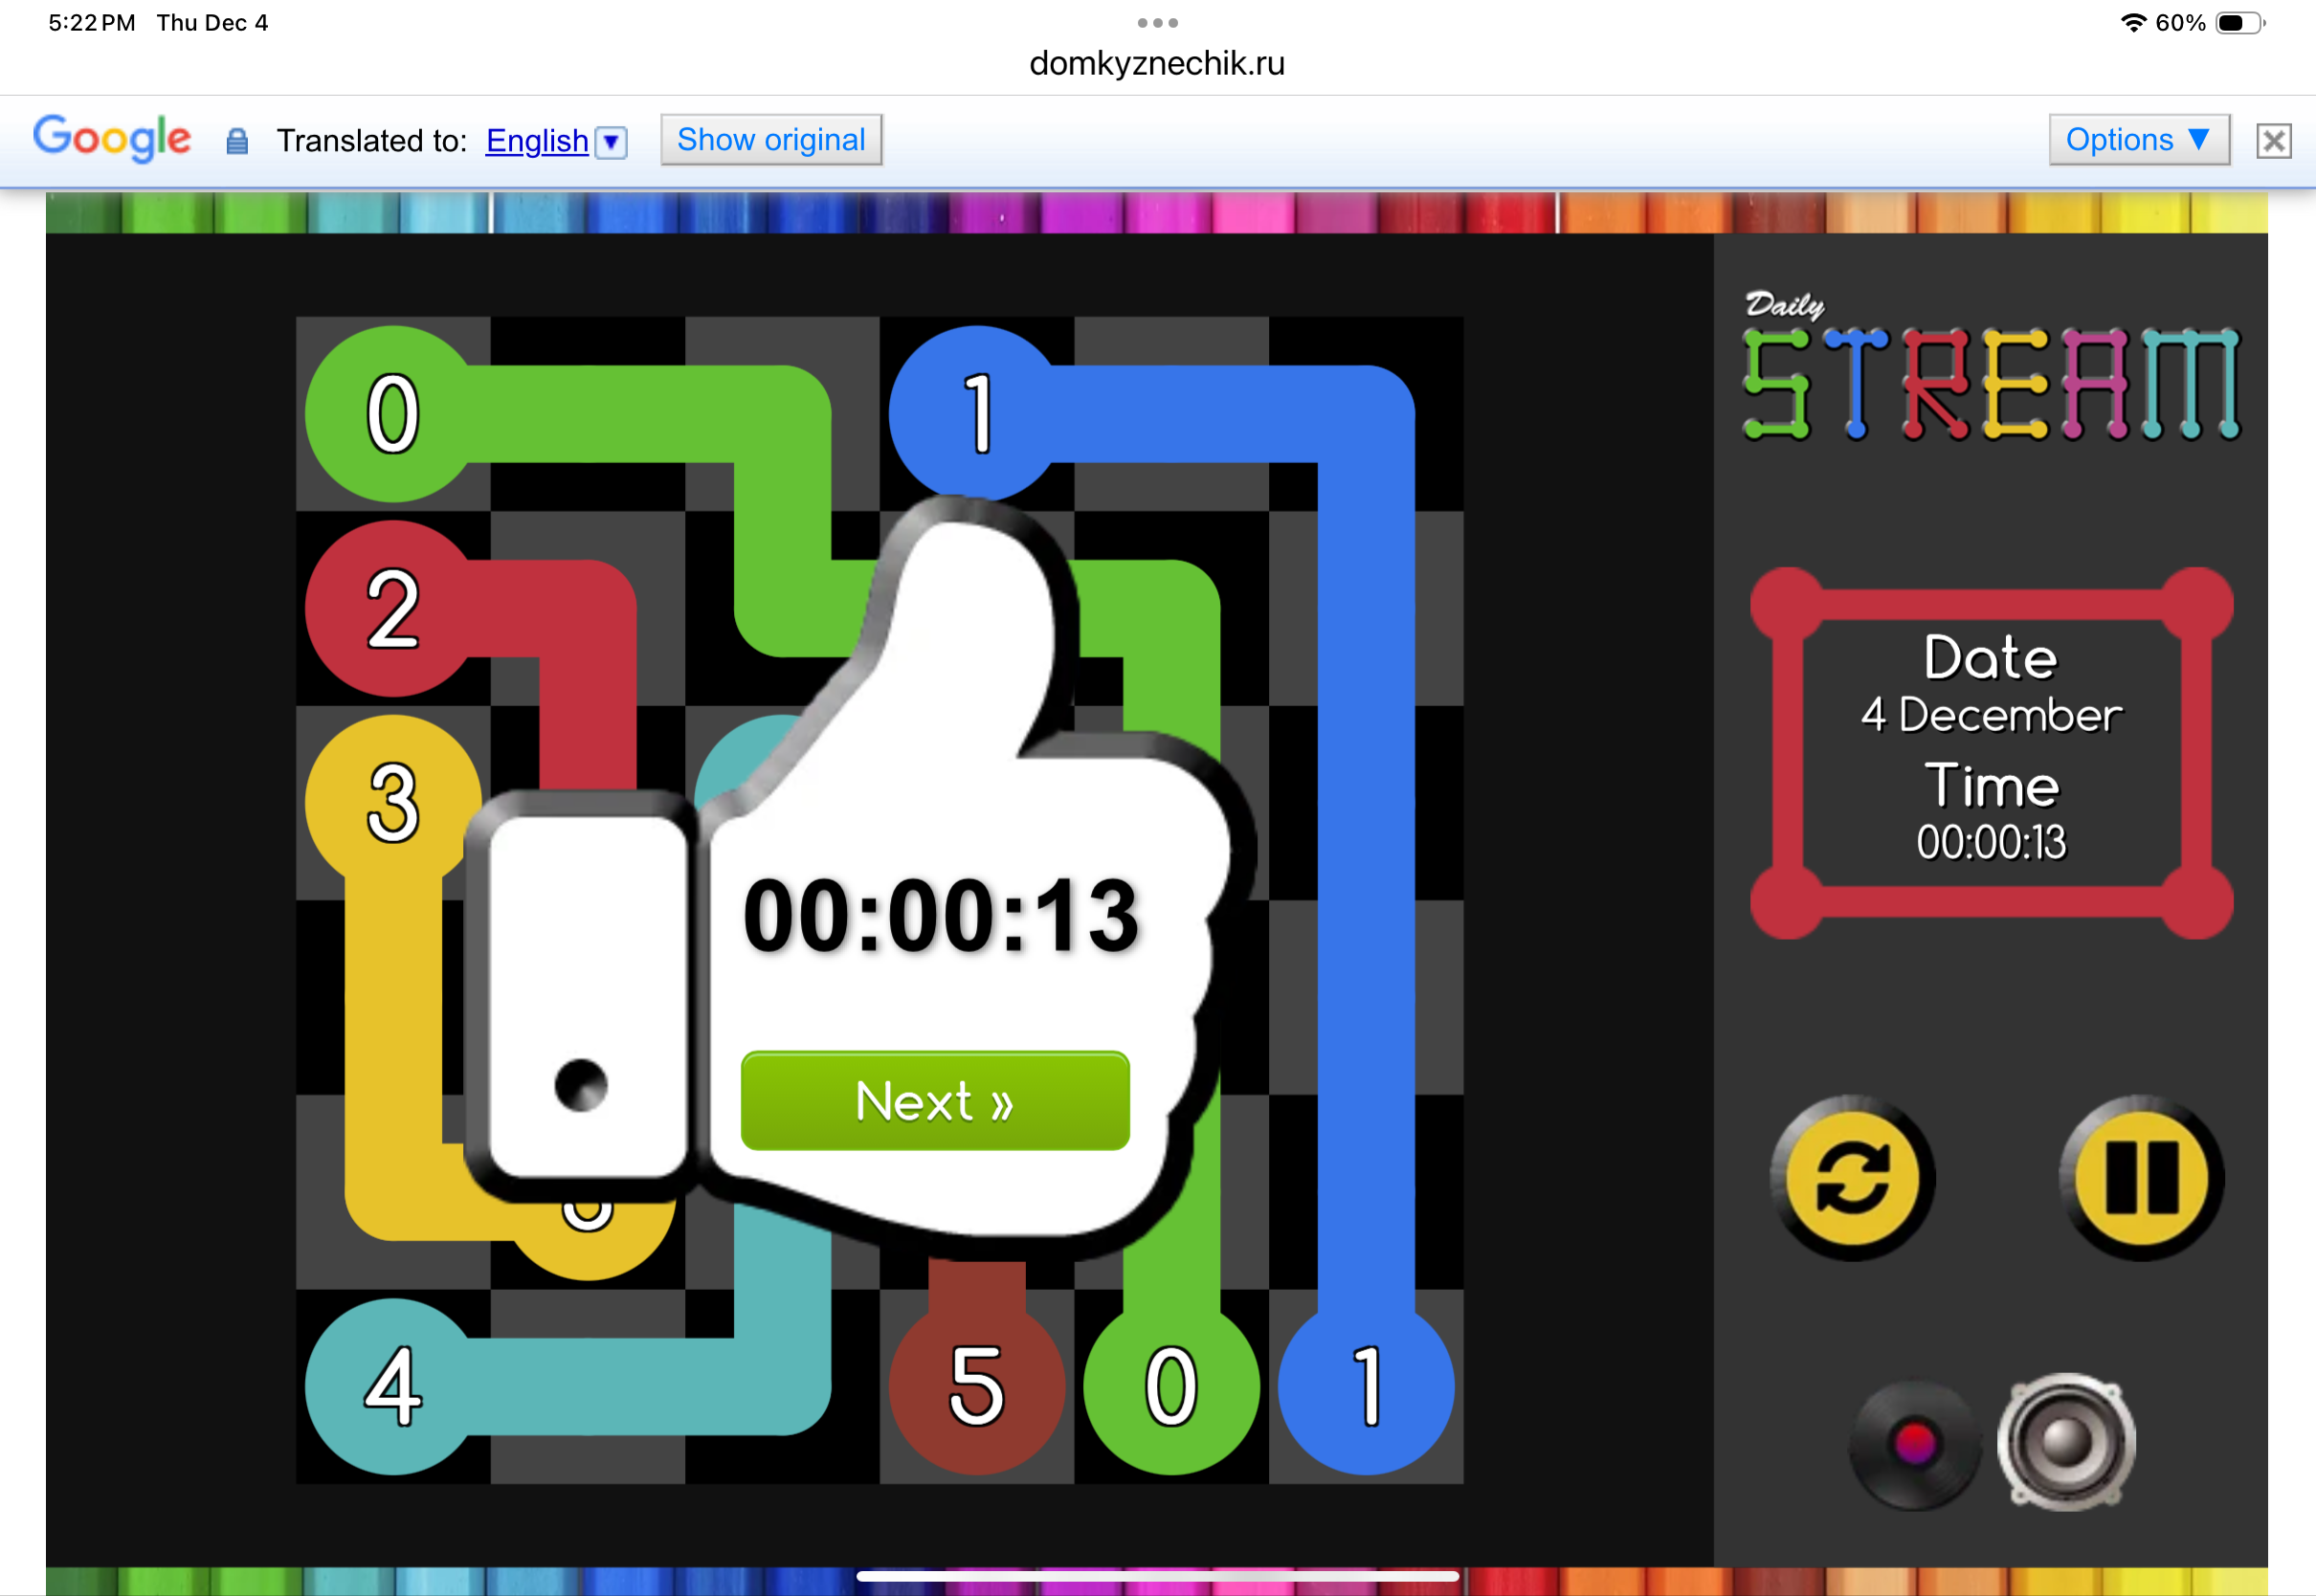The height and width of the screenshot is (1596, 2316).
Task: Select the red 2 node
Action: point(392,608)
